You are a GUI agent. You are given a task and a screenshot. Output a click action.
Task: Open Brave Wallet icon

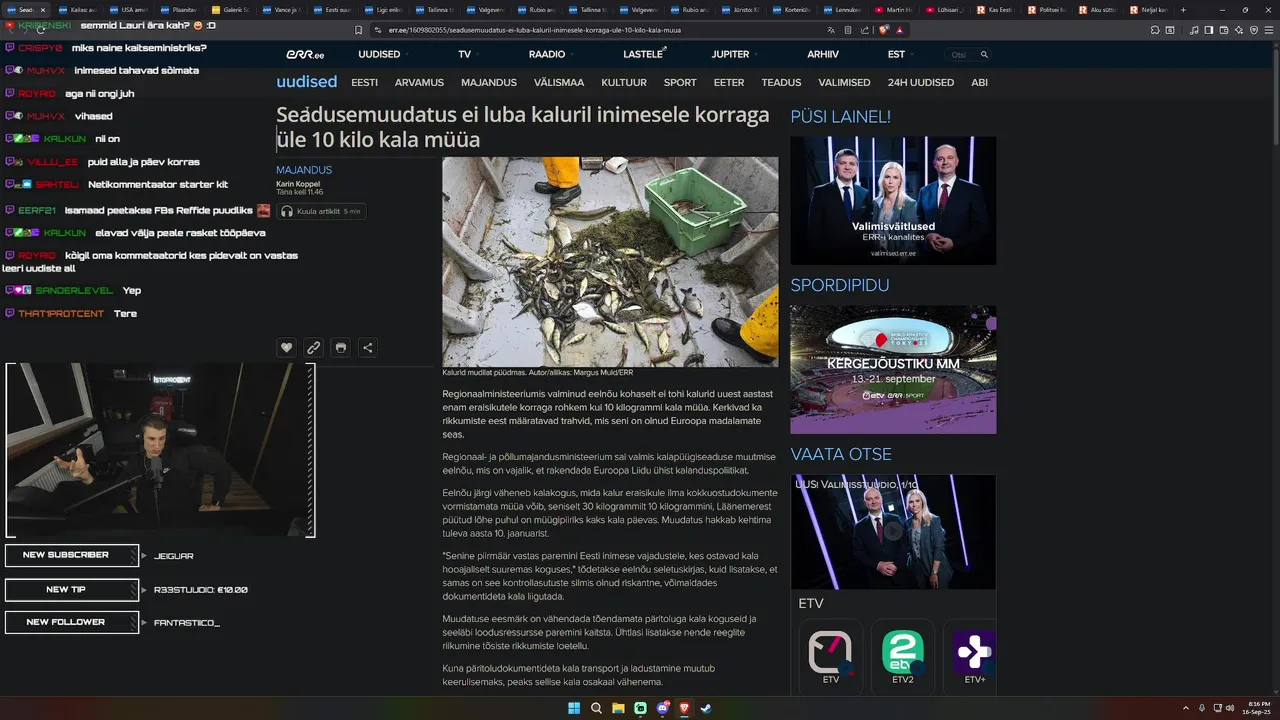pos(1223,30)
